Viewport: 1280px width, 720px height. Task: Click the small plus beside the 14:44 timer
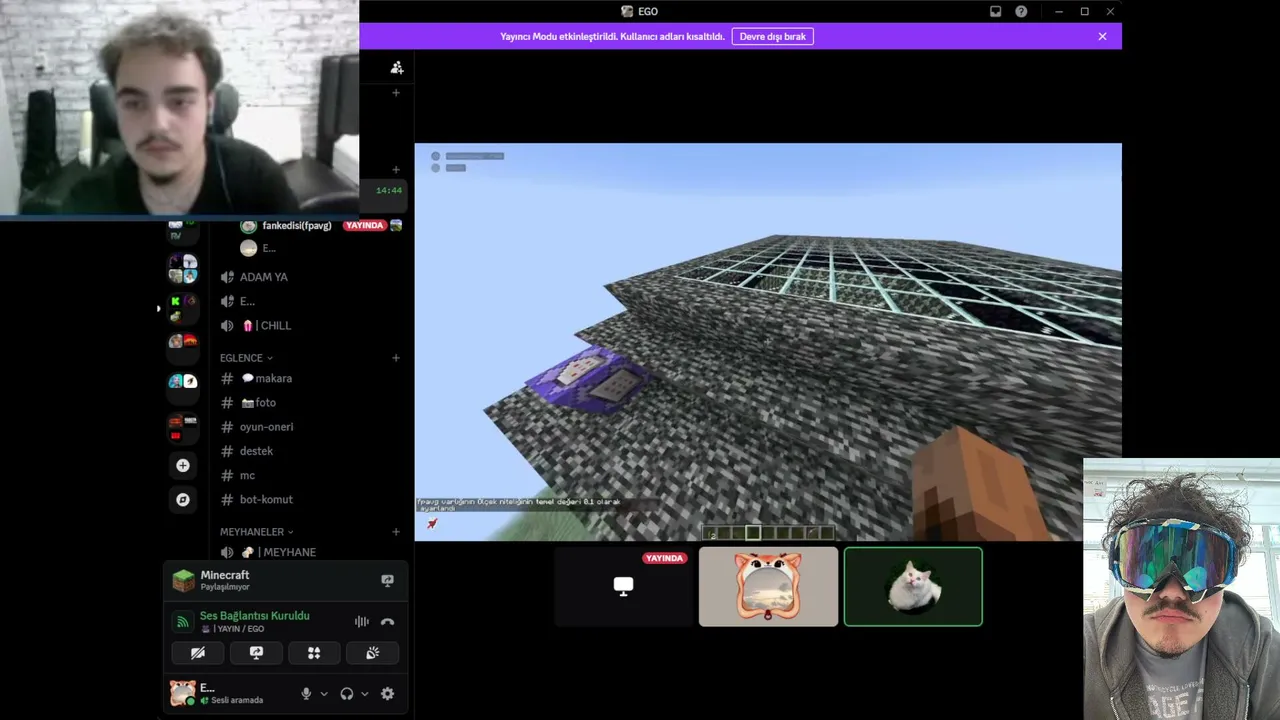396,170
